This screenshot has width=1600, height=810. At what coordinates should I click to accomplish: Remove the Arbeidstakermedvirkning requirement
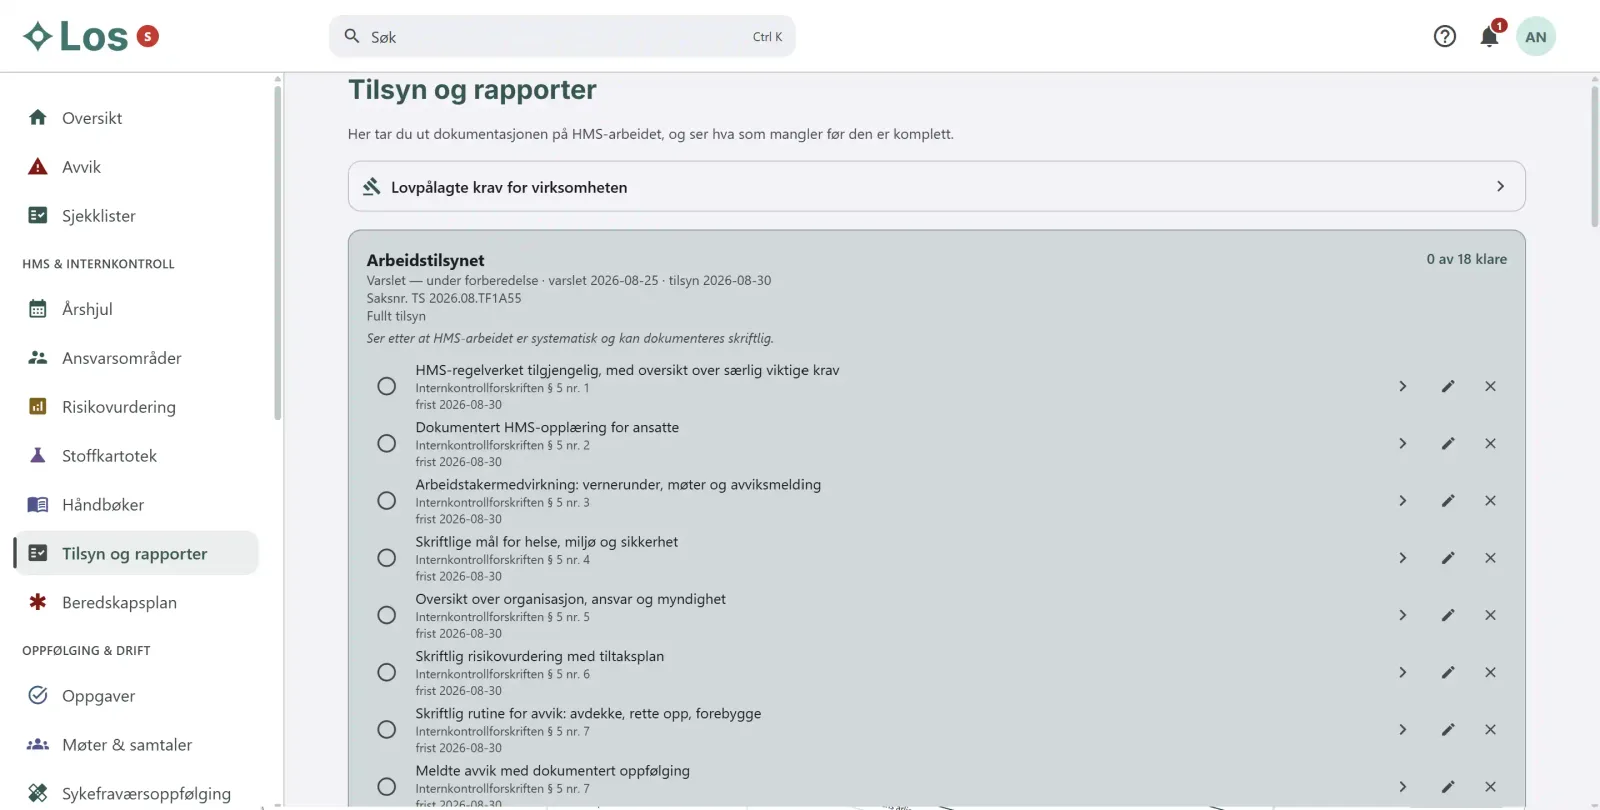coord(1490,500)
